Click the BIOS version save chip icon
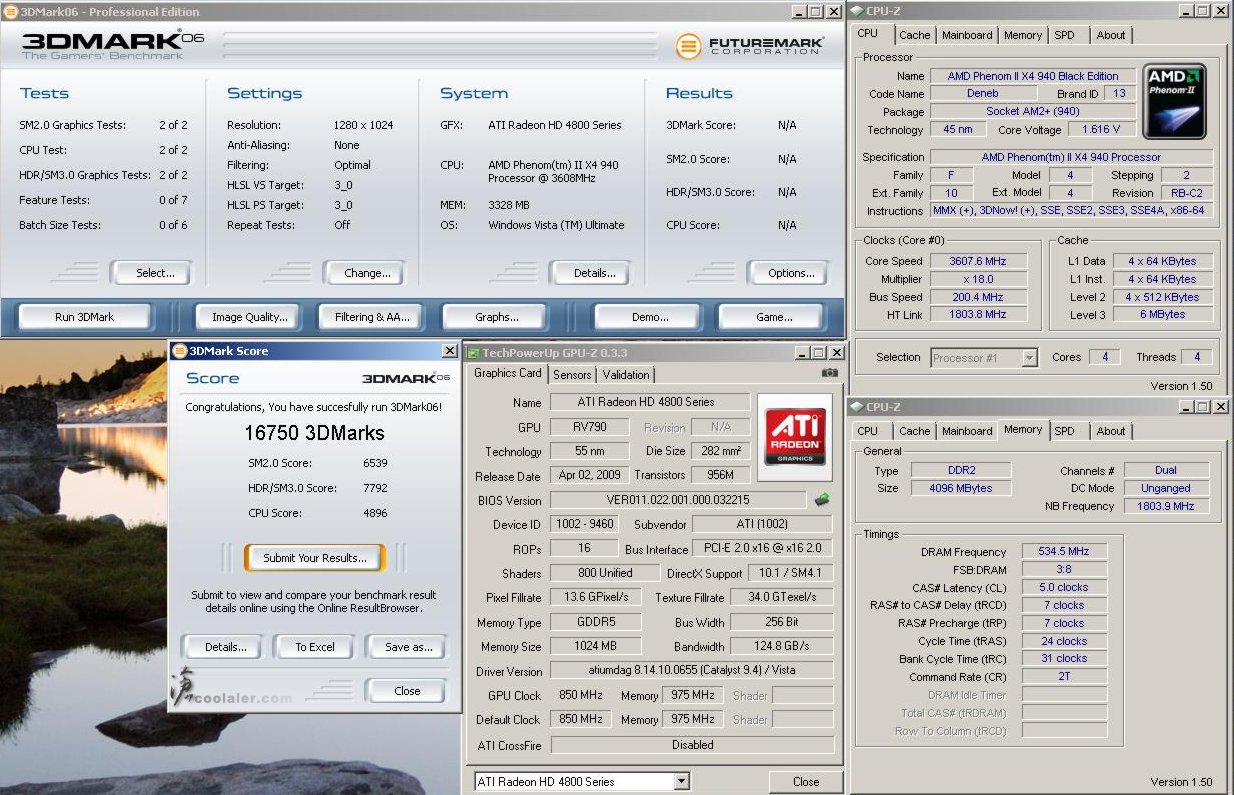This screenshot has width=1234, height=795. point(822,499)
